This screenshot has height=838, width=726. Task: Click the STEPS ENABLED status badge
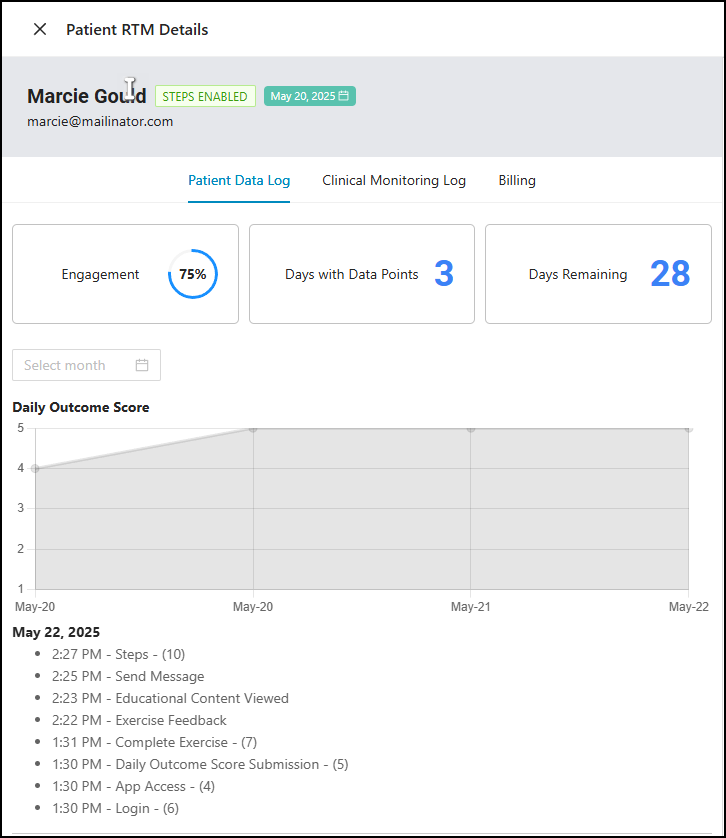pos(205,96)
